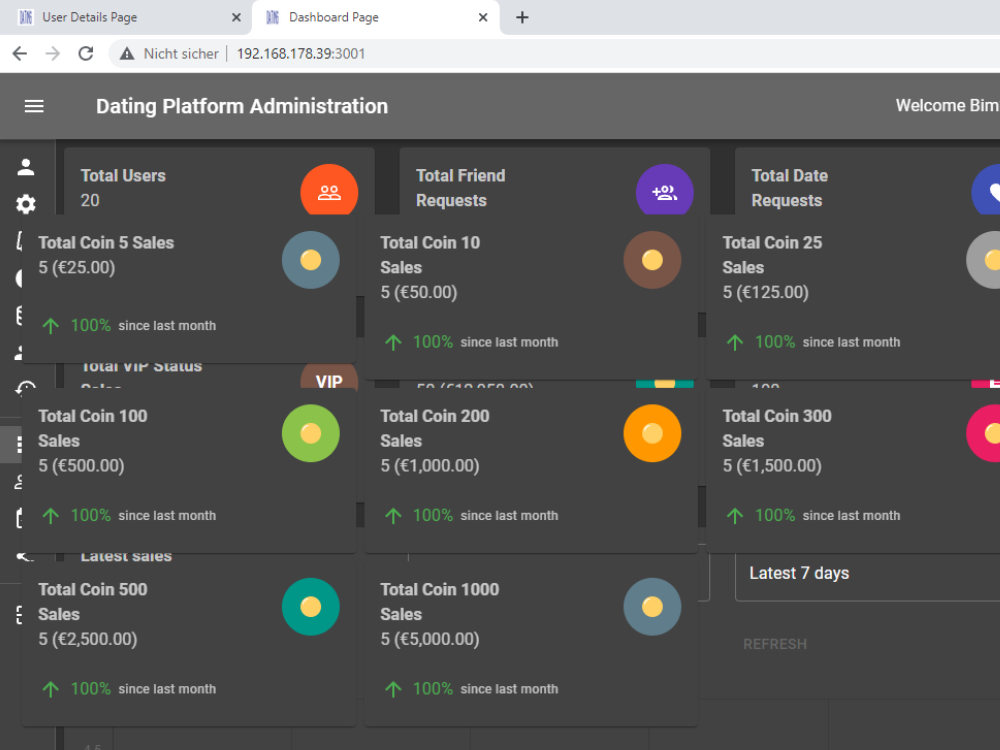Open the settings gear in sidebar
Image resolution: width=1000 pixels, height=750 pixels.
tap(26, 204)
